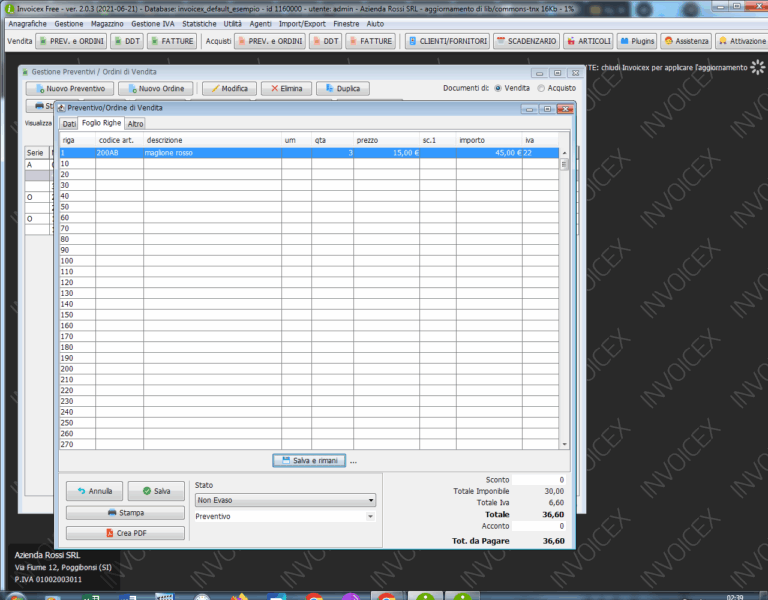This screenshot has height=600, width=768.
Task: Click the iva column header
Action: coord(540,140)
